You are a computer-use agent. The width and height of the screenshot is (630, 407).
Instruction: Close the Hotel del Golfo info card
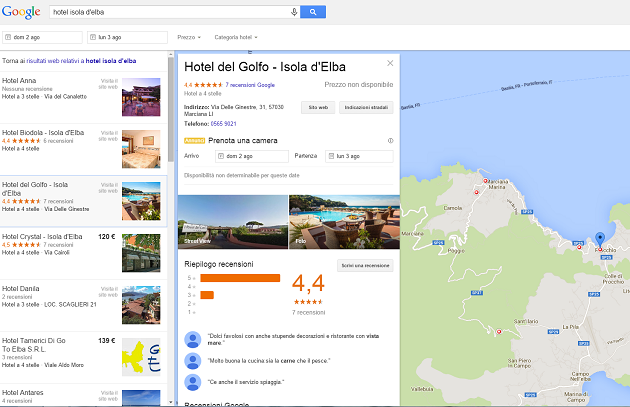[391, 63]
